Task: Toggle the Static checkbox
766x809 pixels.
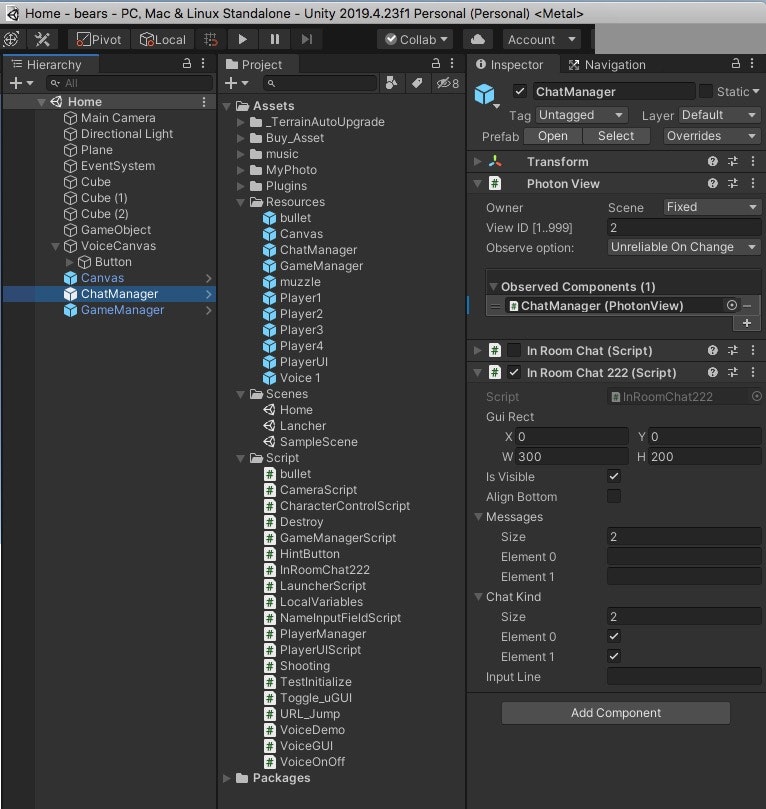Action: coord(705,91)
